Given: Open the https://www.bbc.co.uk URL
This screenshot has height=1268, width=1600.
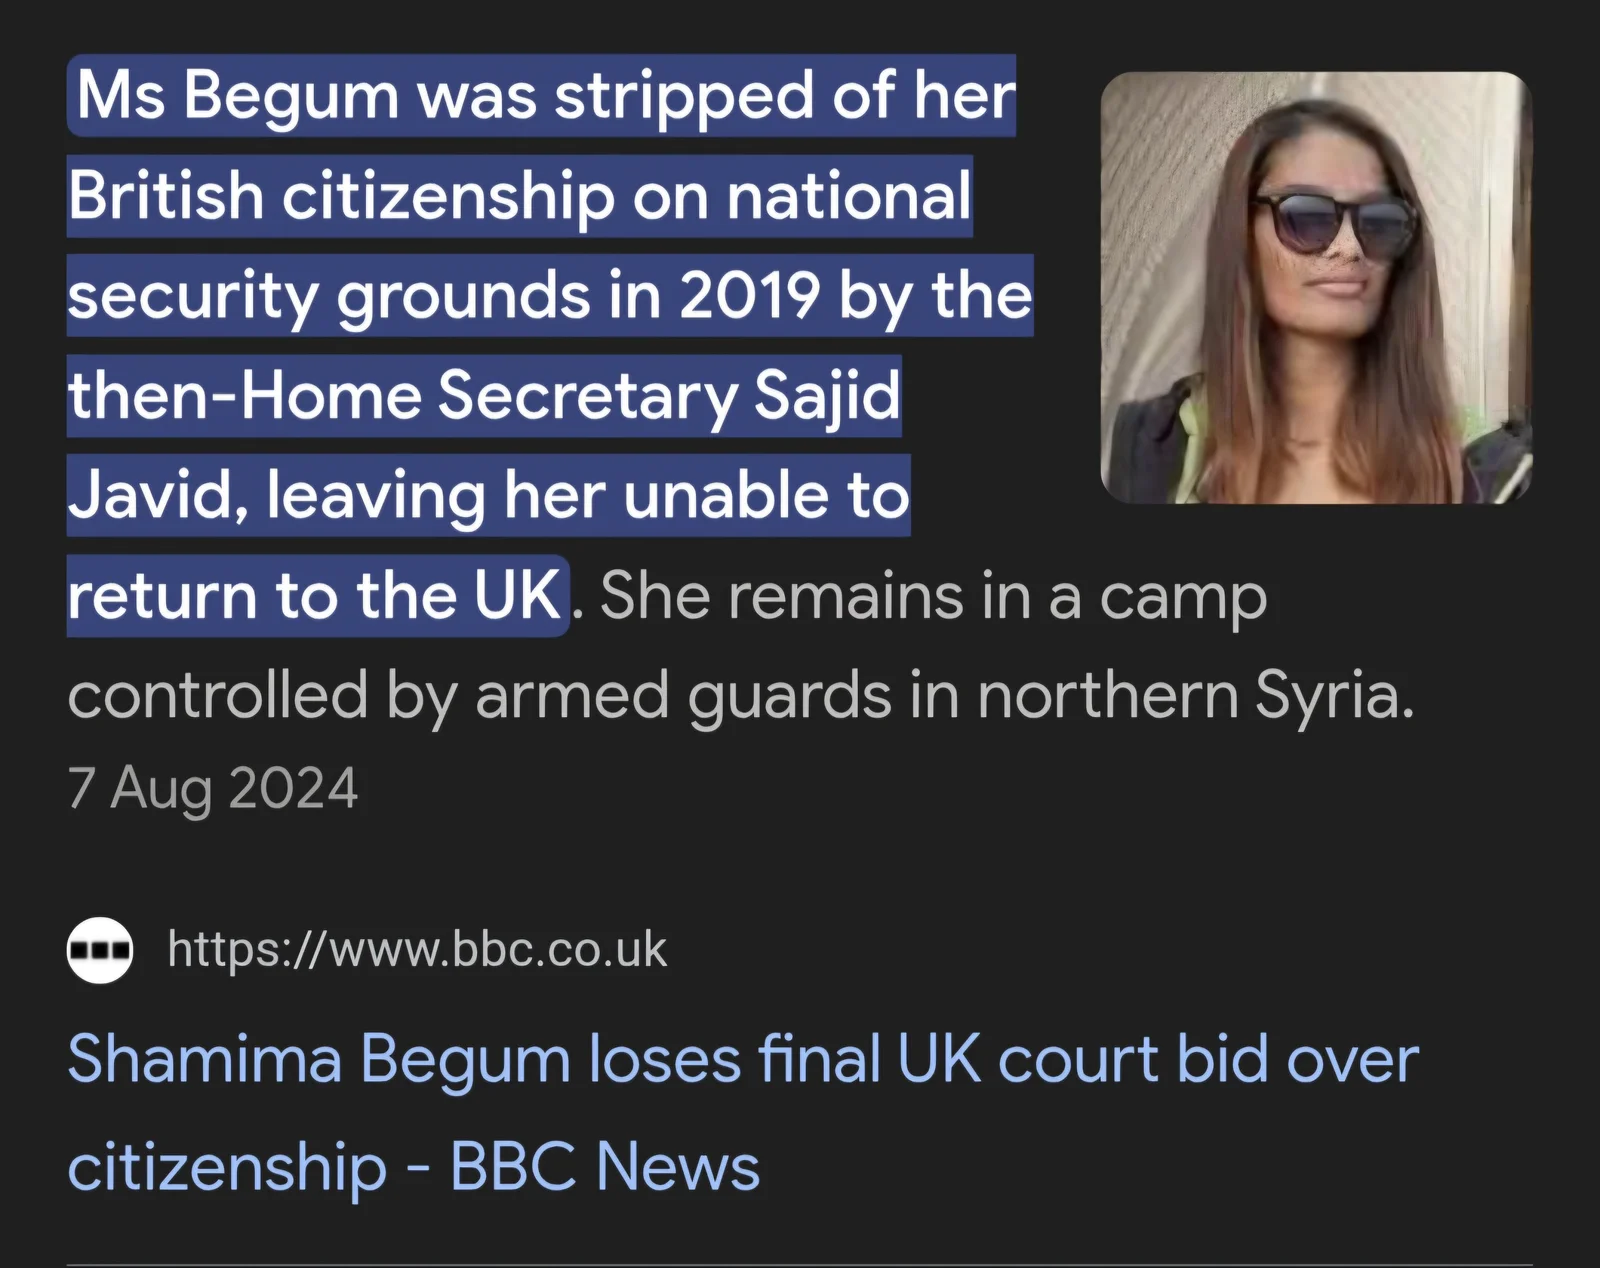Looking at the screenshot, I should click(x=417, y=950).
